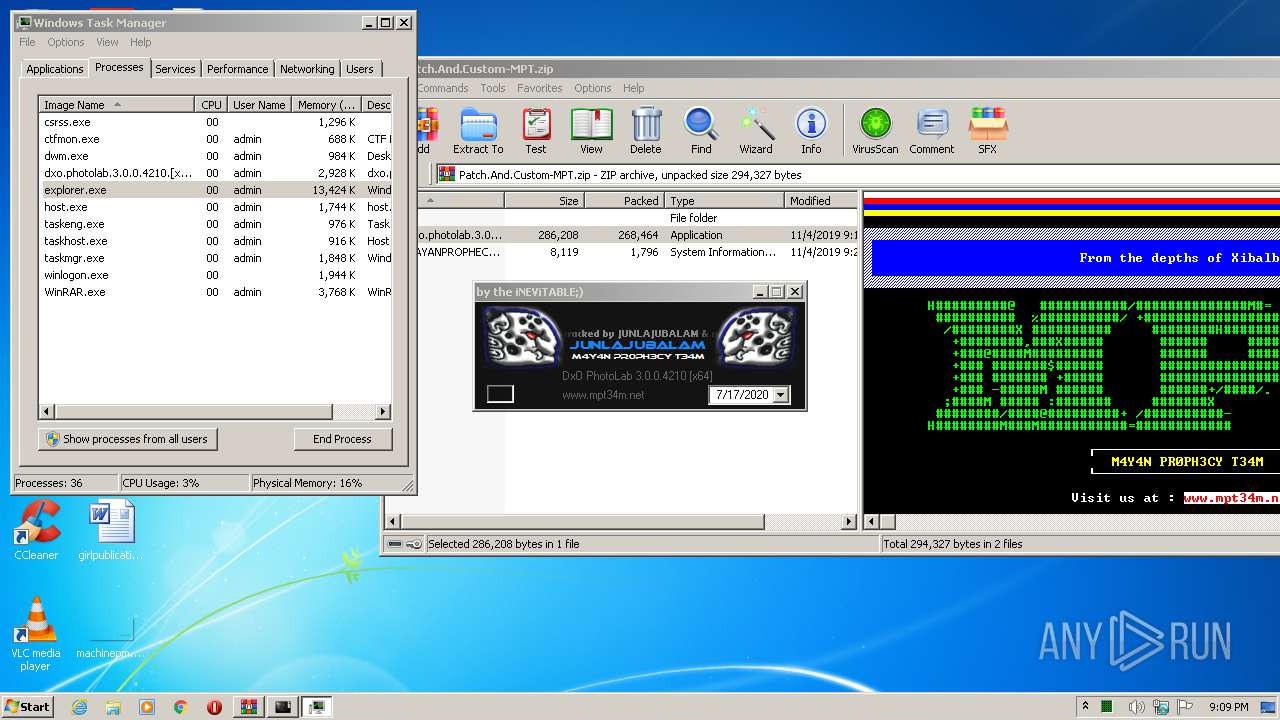Viewport: 1280px width, 720px height.
Task: Switch to the Users tab
Action: pos(360,69)
